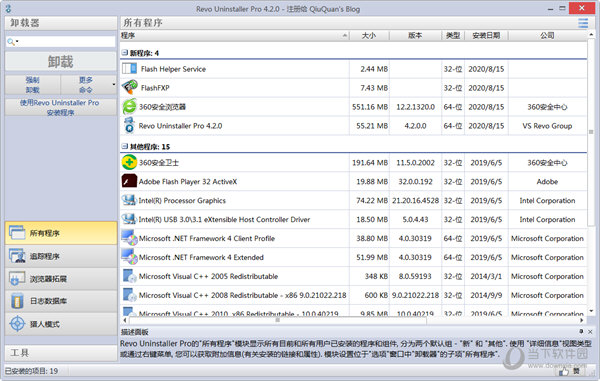Image resolution: width=600 pixels, height=381 pixels.
Task: Click the Visual C++ 2008 Redistributable icon
Action: (129, 295)
